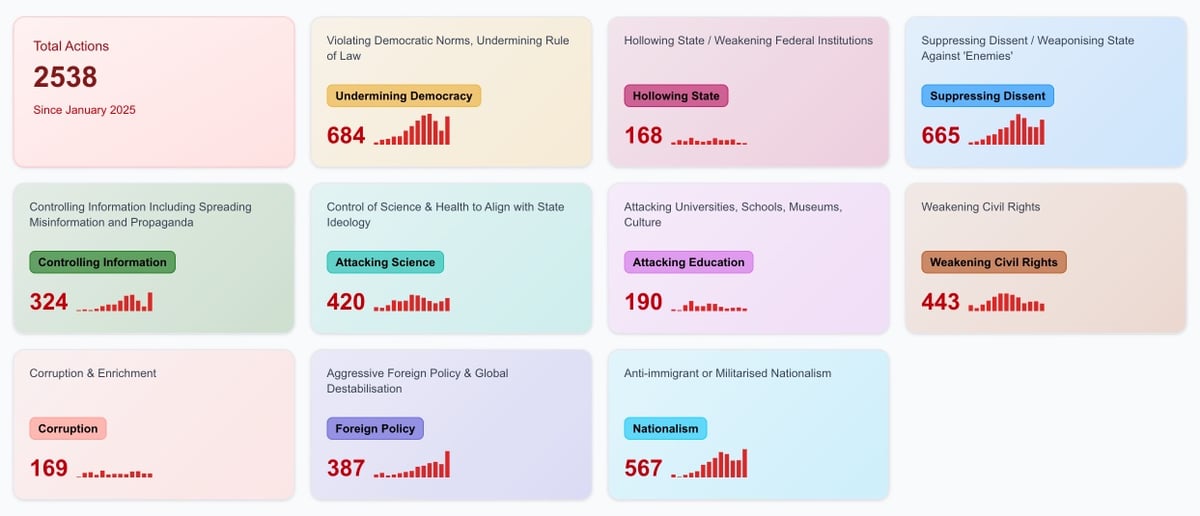This screenshot has width=1200, height=516.
Task: Choose the Weakening Civil Rights badge
Action: tap(993, 262)
